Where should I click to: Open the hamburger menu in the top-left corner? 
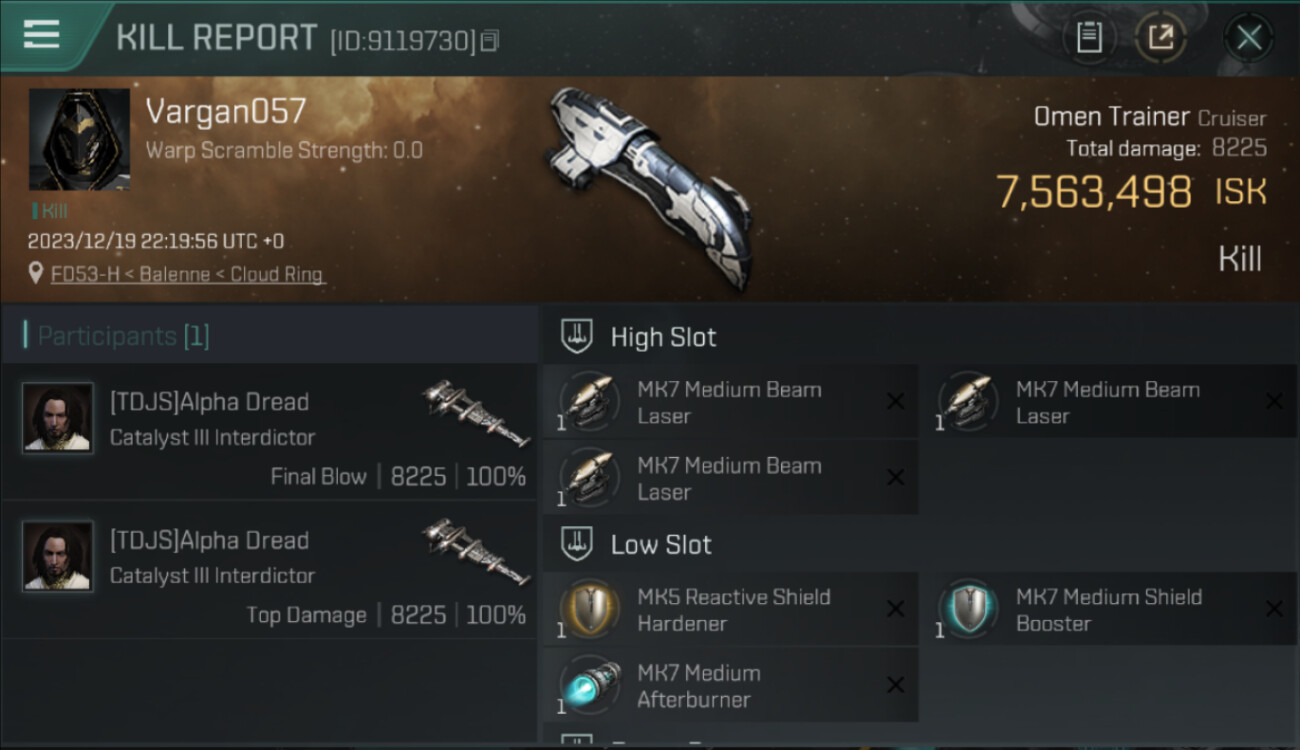[x=42, y=34]
